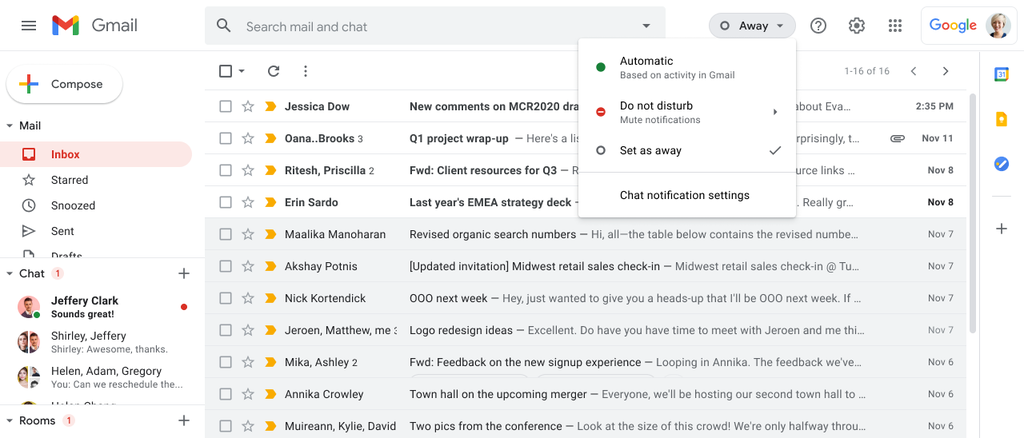This screenshot has height=438, width=1024.
Task: Open Logo redesign ideas email
Action: coord(586,330)
